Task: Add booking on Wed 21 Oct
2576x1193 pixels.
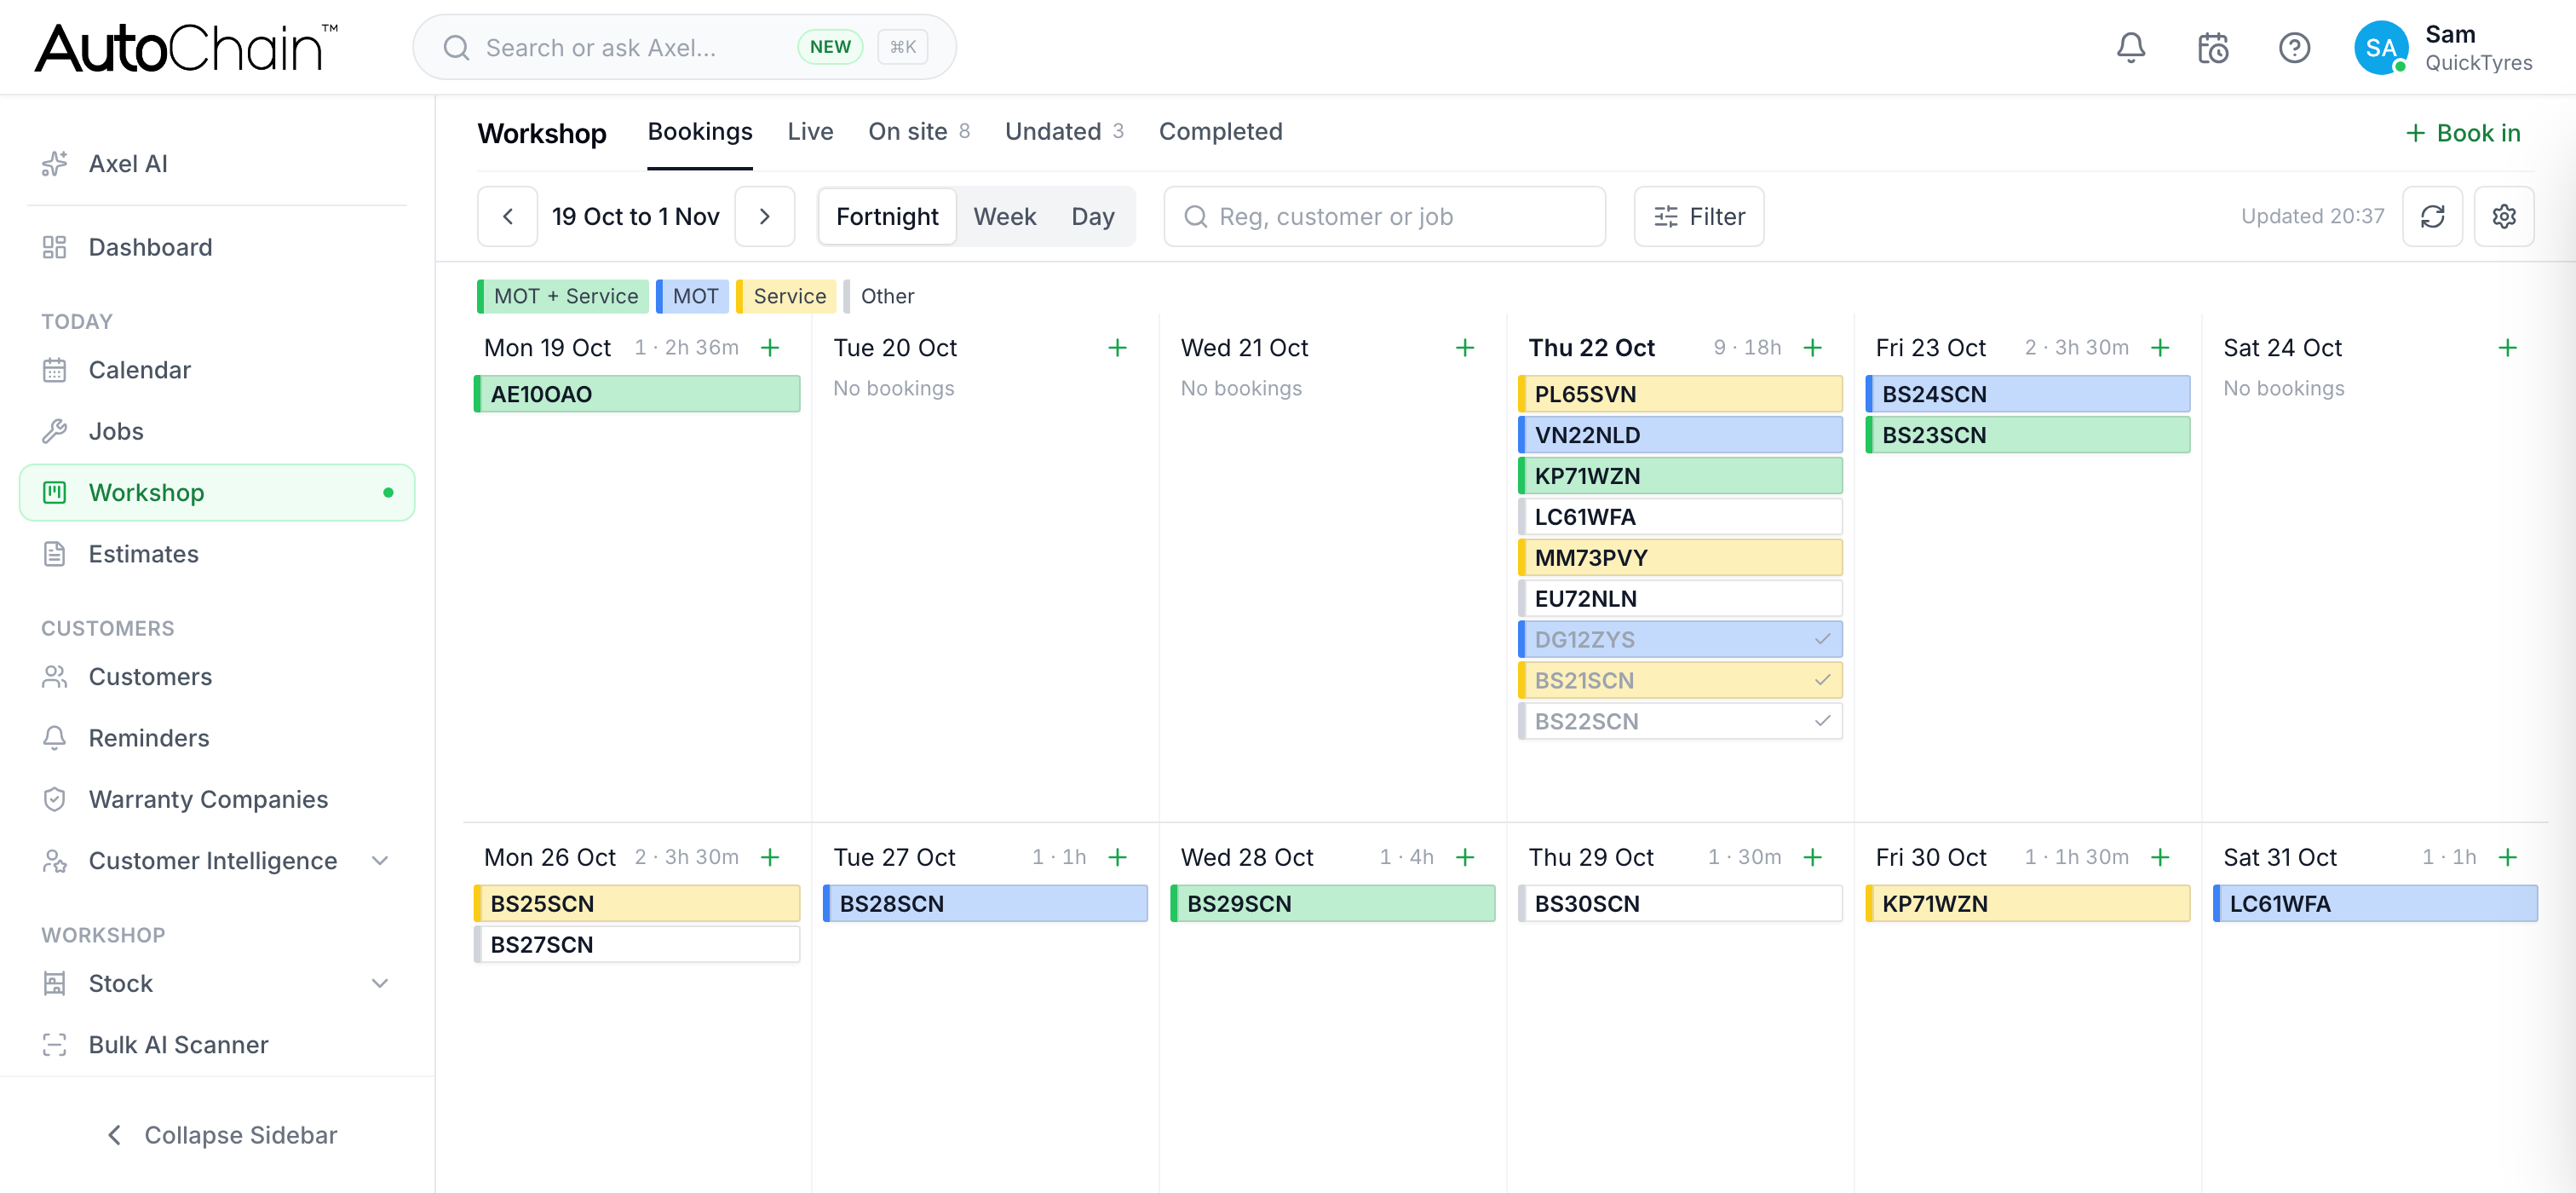Action: point(1465,347)
